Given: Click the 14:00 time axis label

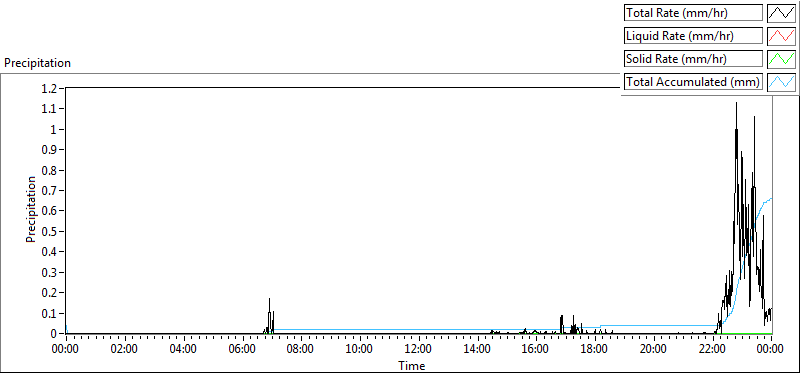Looking at the screenshot, I should (477, 349).
